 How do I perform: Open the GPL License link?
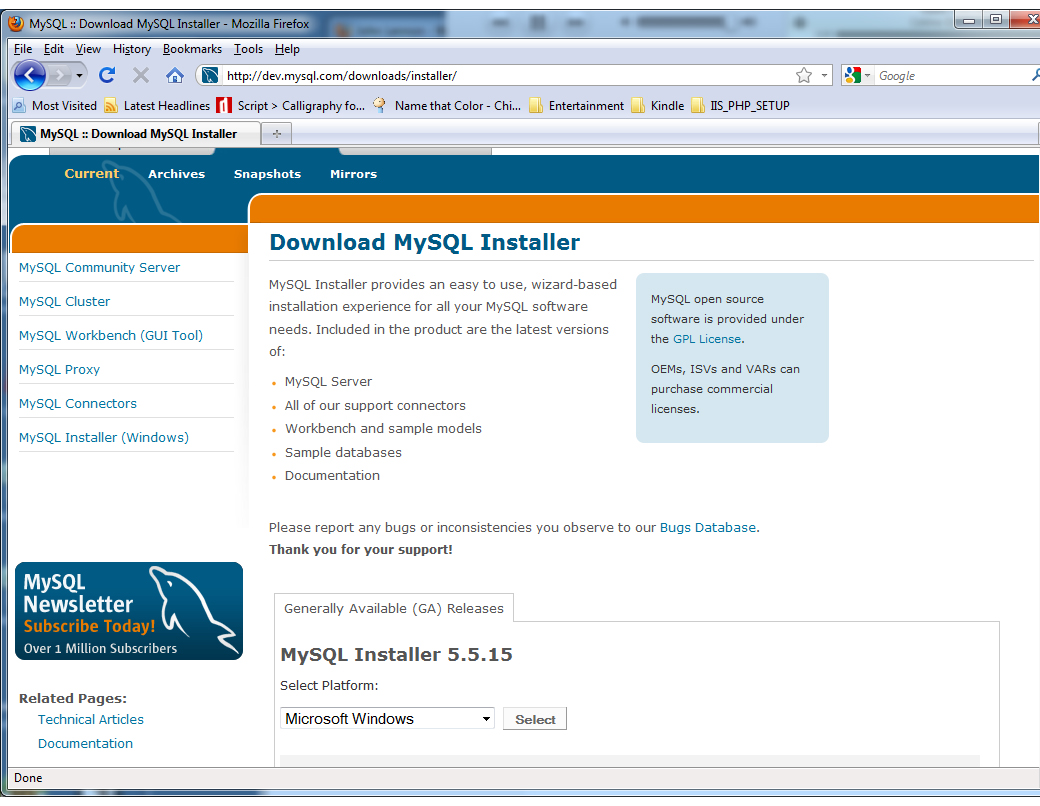(707, 339)
